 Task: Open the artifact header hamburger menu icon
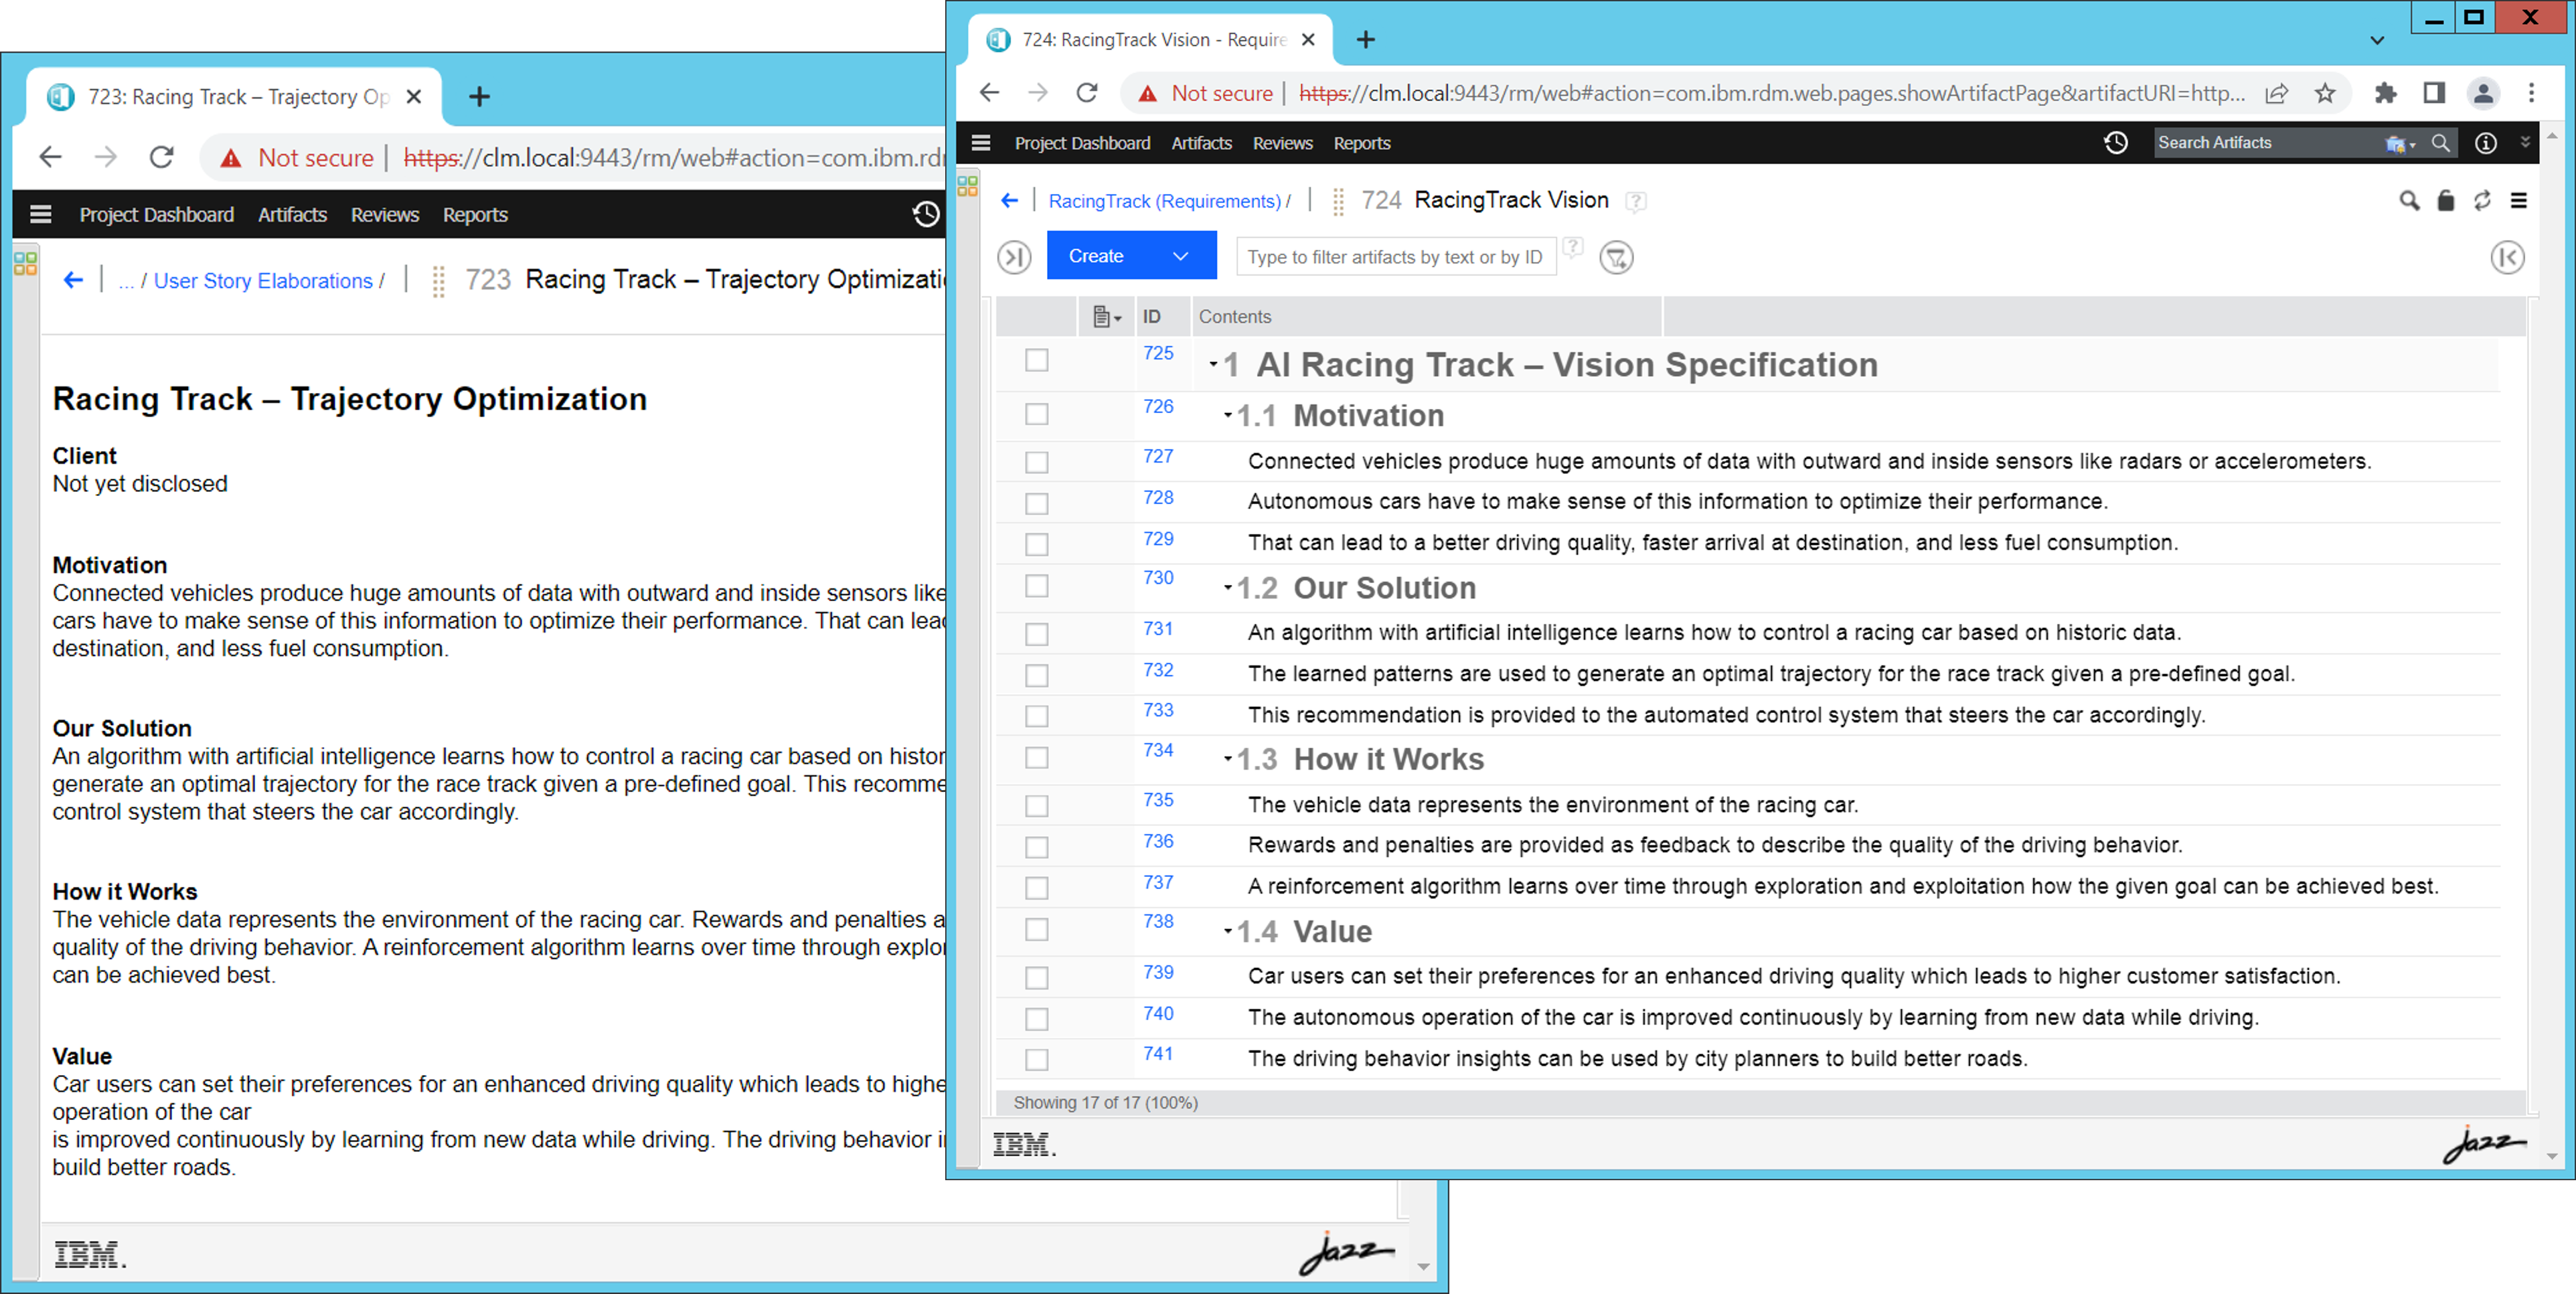pyautogui.click(x=2518, y=201)
